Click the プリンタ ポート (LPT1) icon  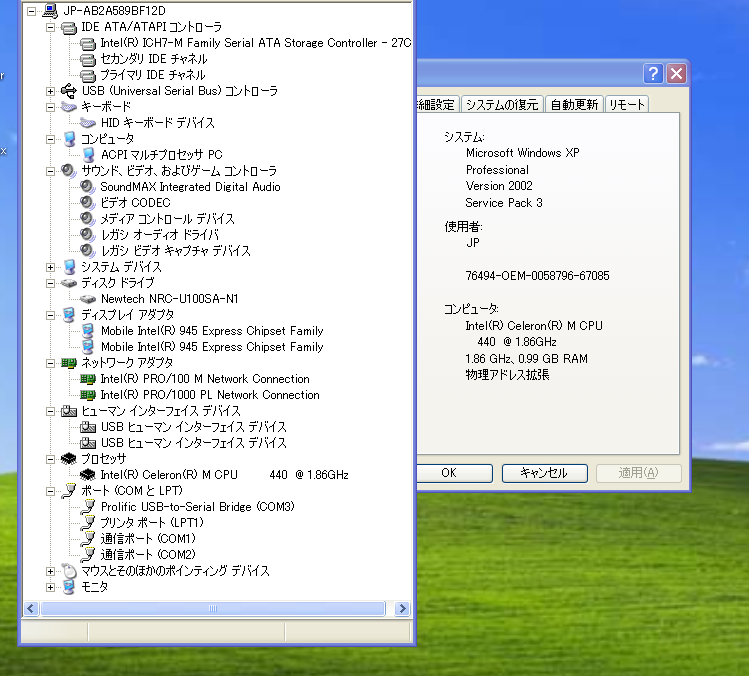point(88,523)
